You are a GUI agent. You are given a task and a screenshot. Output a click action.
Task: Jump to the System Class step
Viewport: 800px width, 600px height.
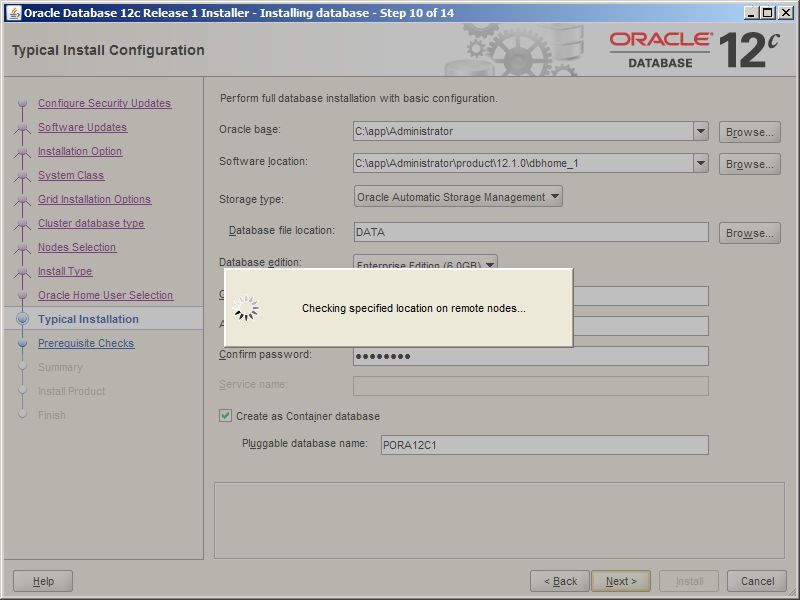(x=71, y=175)
